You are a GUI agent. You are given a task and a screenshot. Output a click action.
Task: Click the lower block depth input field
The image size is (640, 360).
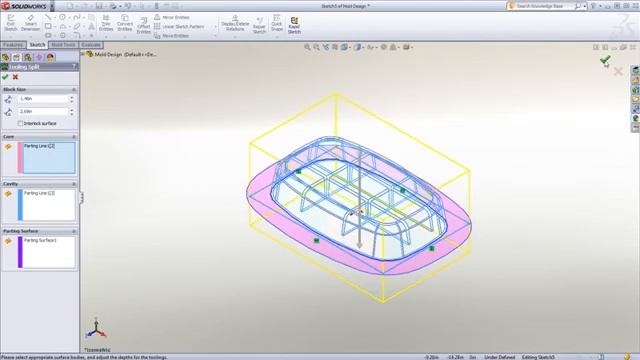(x=42, y=111)
